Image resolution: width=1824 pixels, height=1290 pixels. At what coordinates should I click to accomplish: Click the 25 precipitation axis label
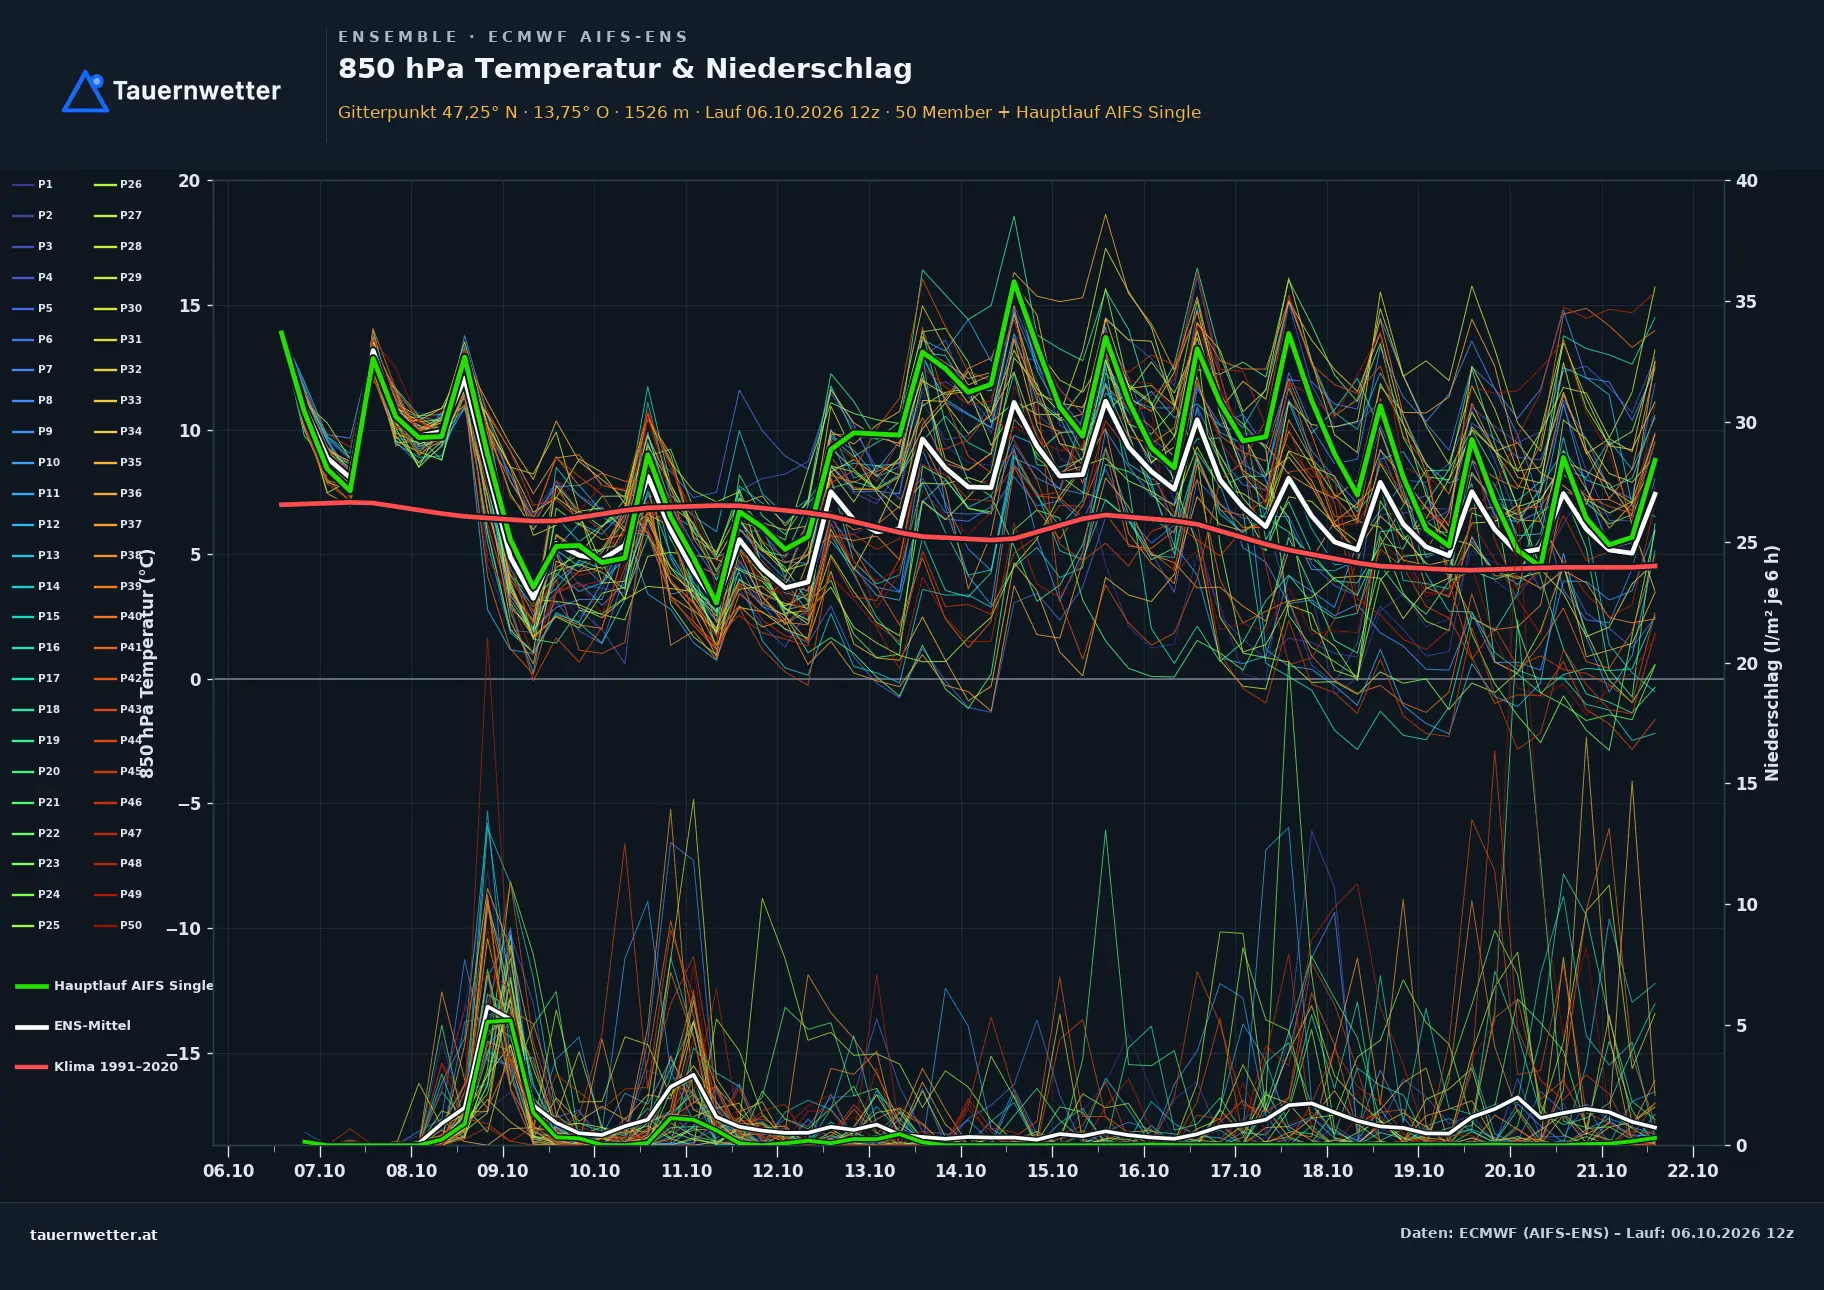pyautogui.click(x=1747, y=543)
